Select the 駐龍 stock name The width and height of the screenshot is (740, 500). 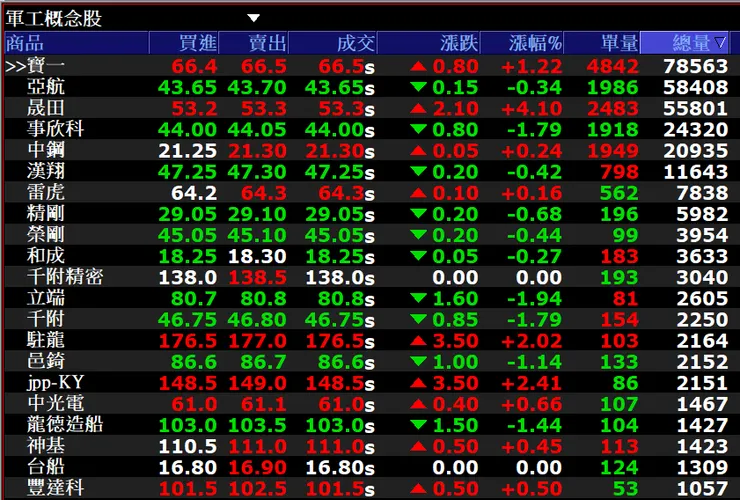pos(46,340)
